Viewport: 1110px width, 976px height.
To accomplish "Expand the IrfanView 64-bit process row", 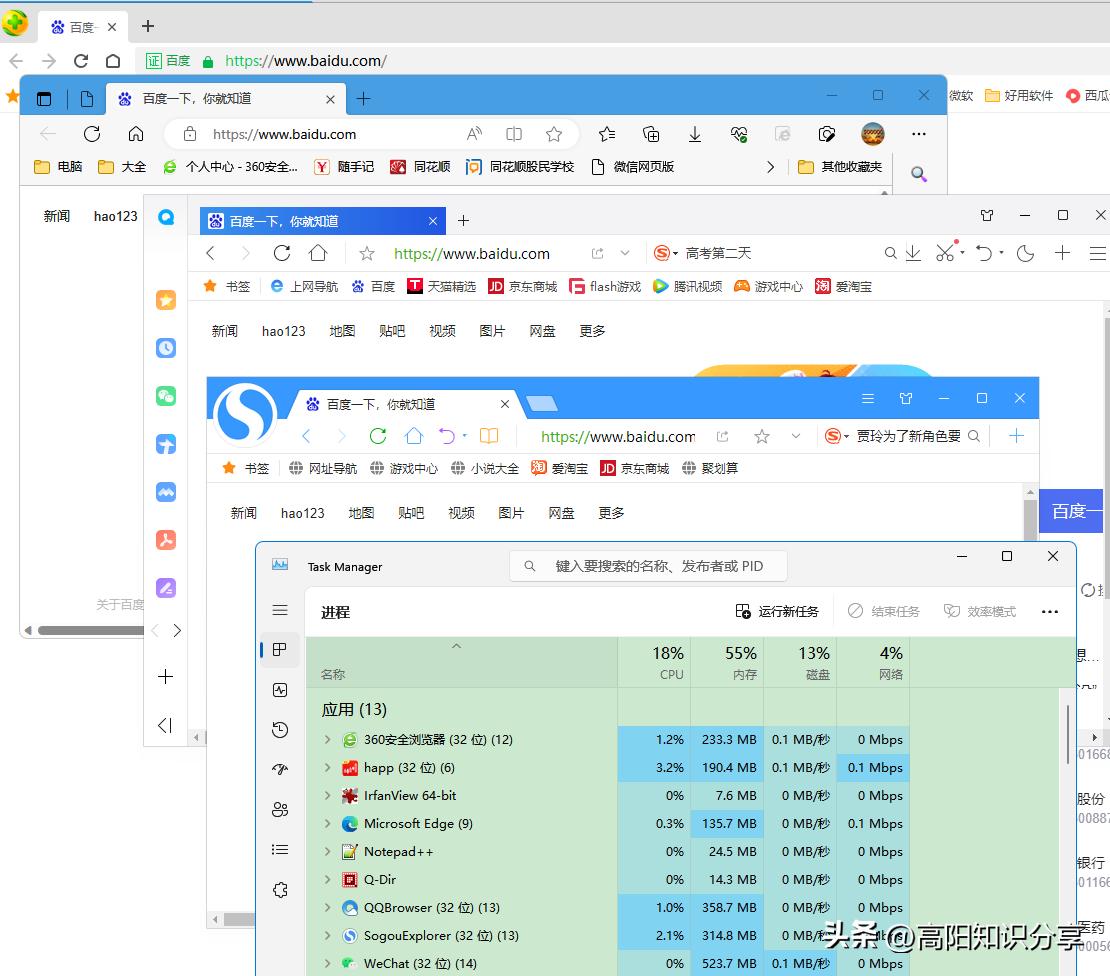I will pos(327,796).
